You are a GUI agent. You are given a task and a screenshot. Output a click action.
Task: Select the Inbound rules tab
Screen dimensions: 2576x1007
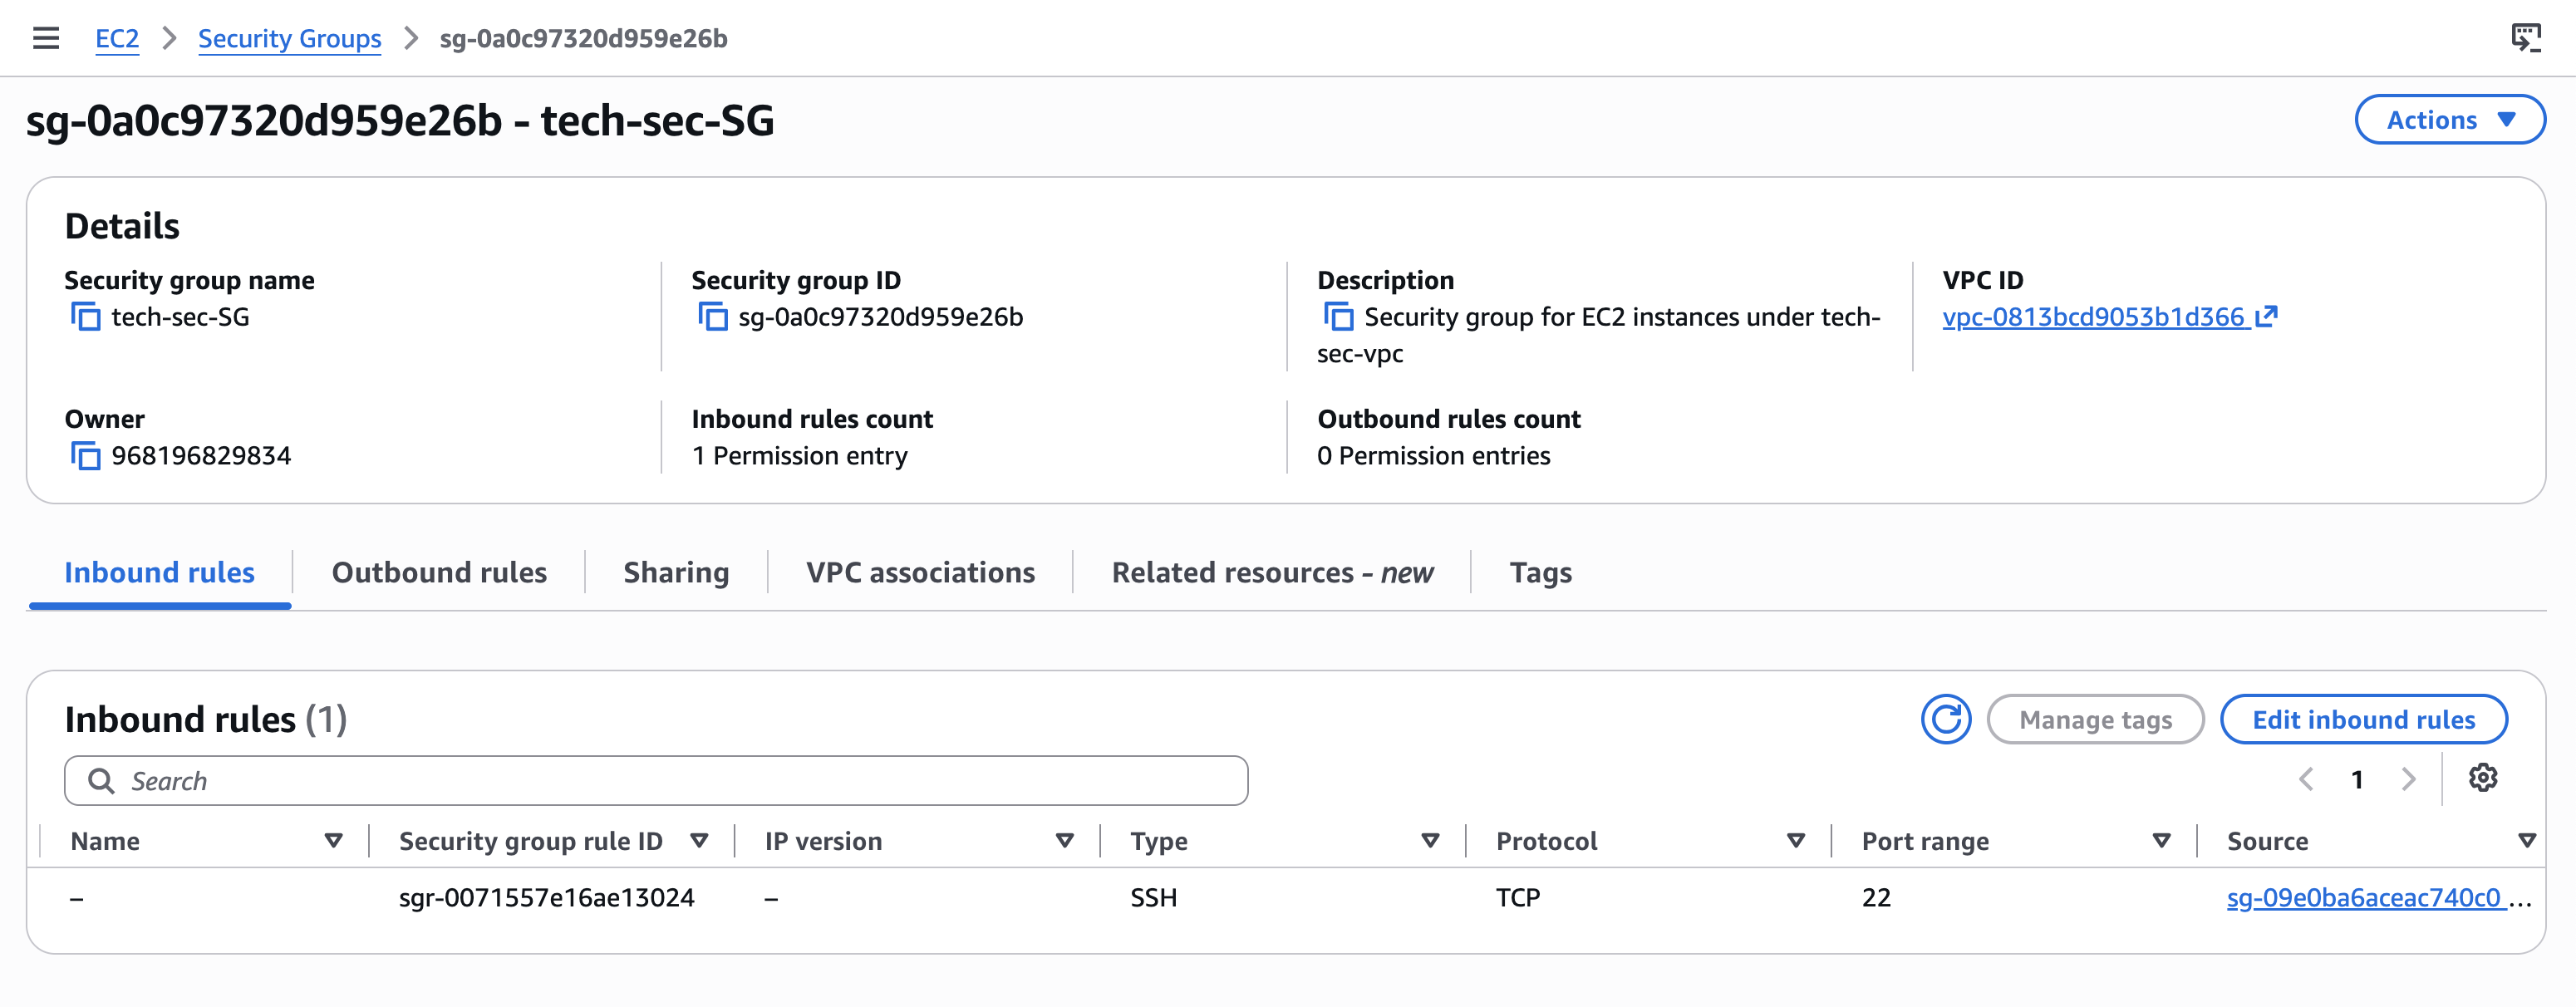pos(160,572)
